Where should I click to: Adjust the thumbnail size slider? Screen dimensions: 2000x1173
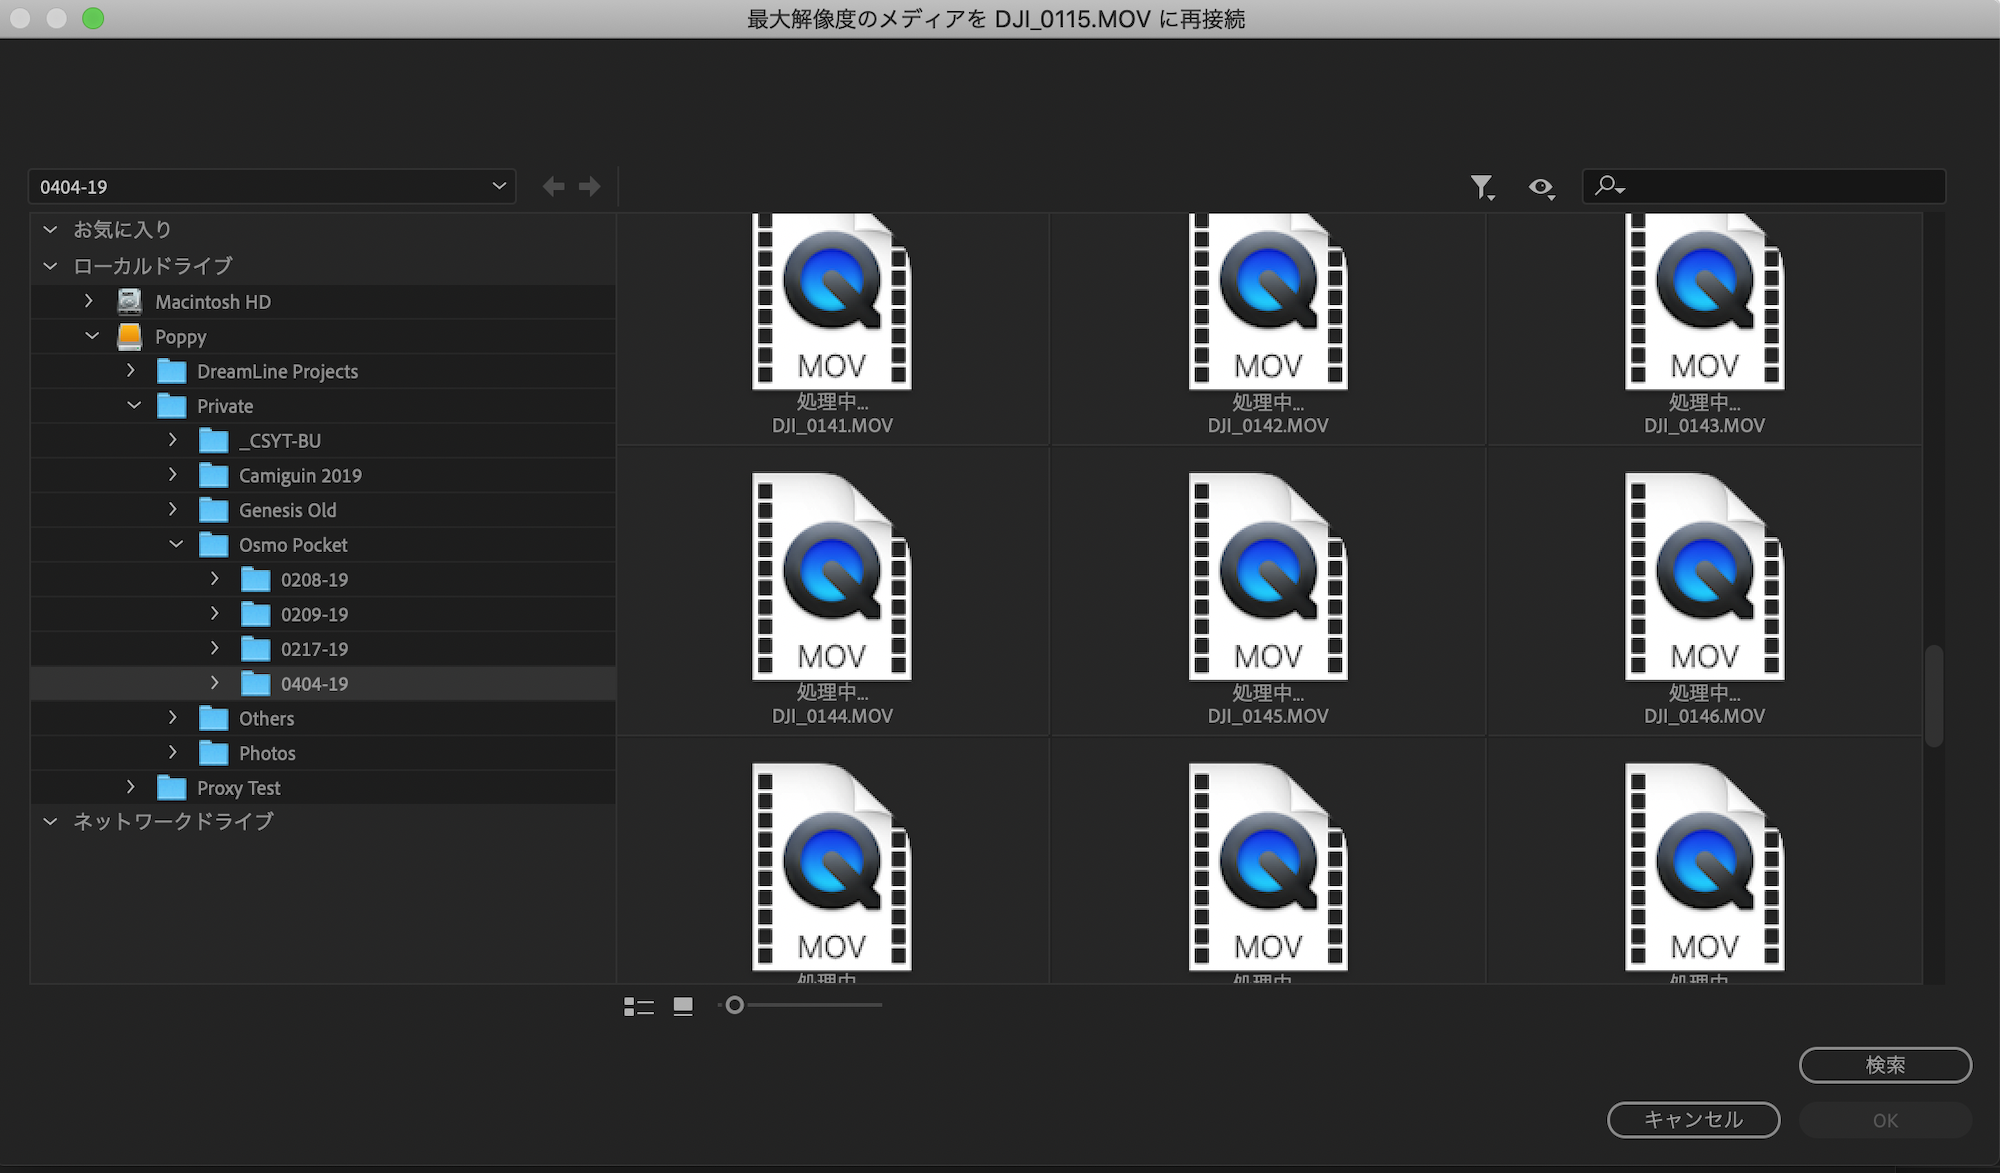[x=735, y=1005]
